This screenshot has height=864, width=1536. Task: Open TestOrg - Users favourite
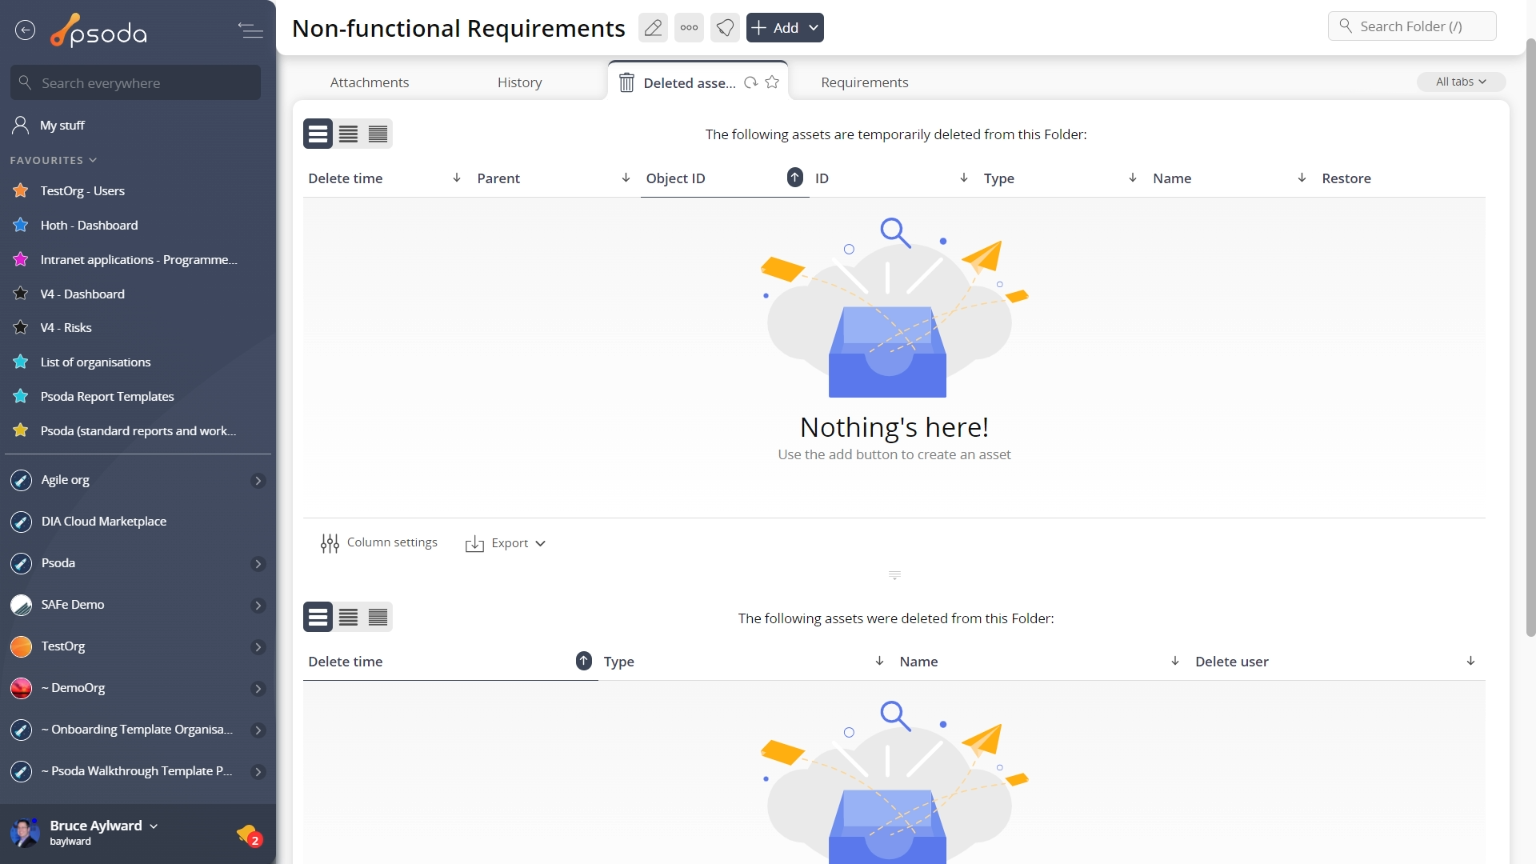click(82, 191)
